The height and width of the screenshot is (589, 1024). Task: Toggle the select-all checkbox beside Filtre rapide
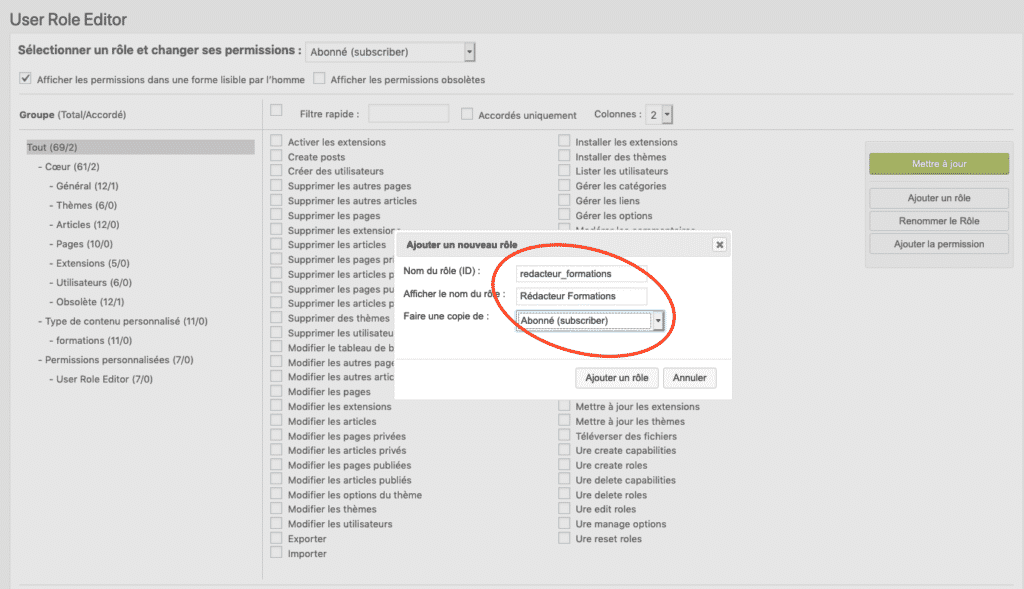276,110
